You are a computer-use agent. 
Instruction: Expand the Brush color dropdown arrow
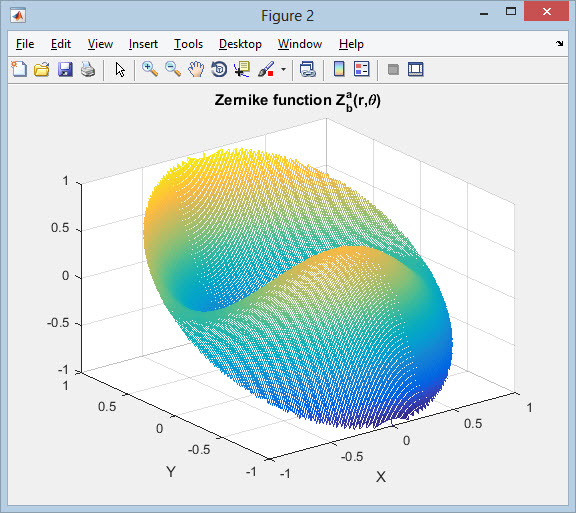click(x=283, y=69)
